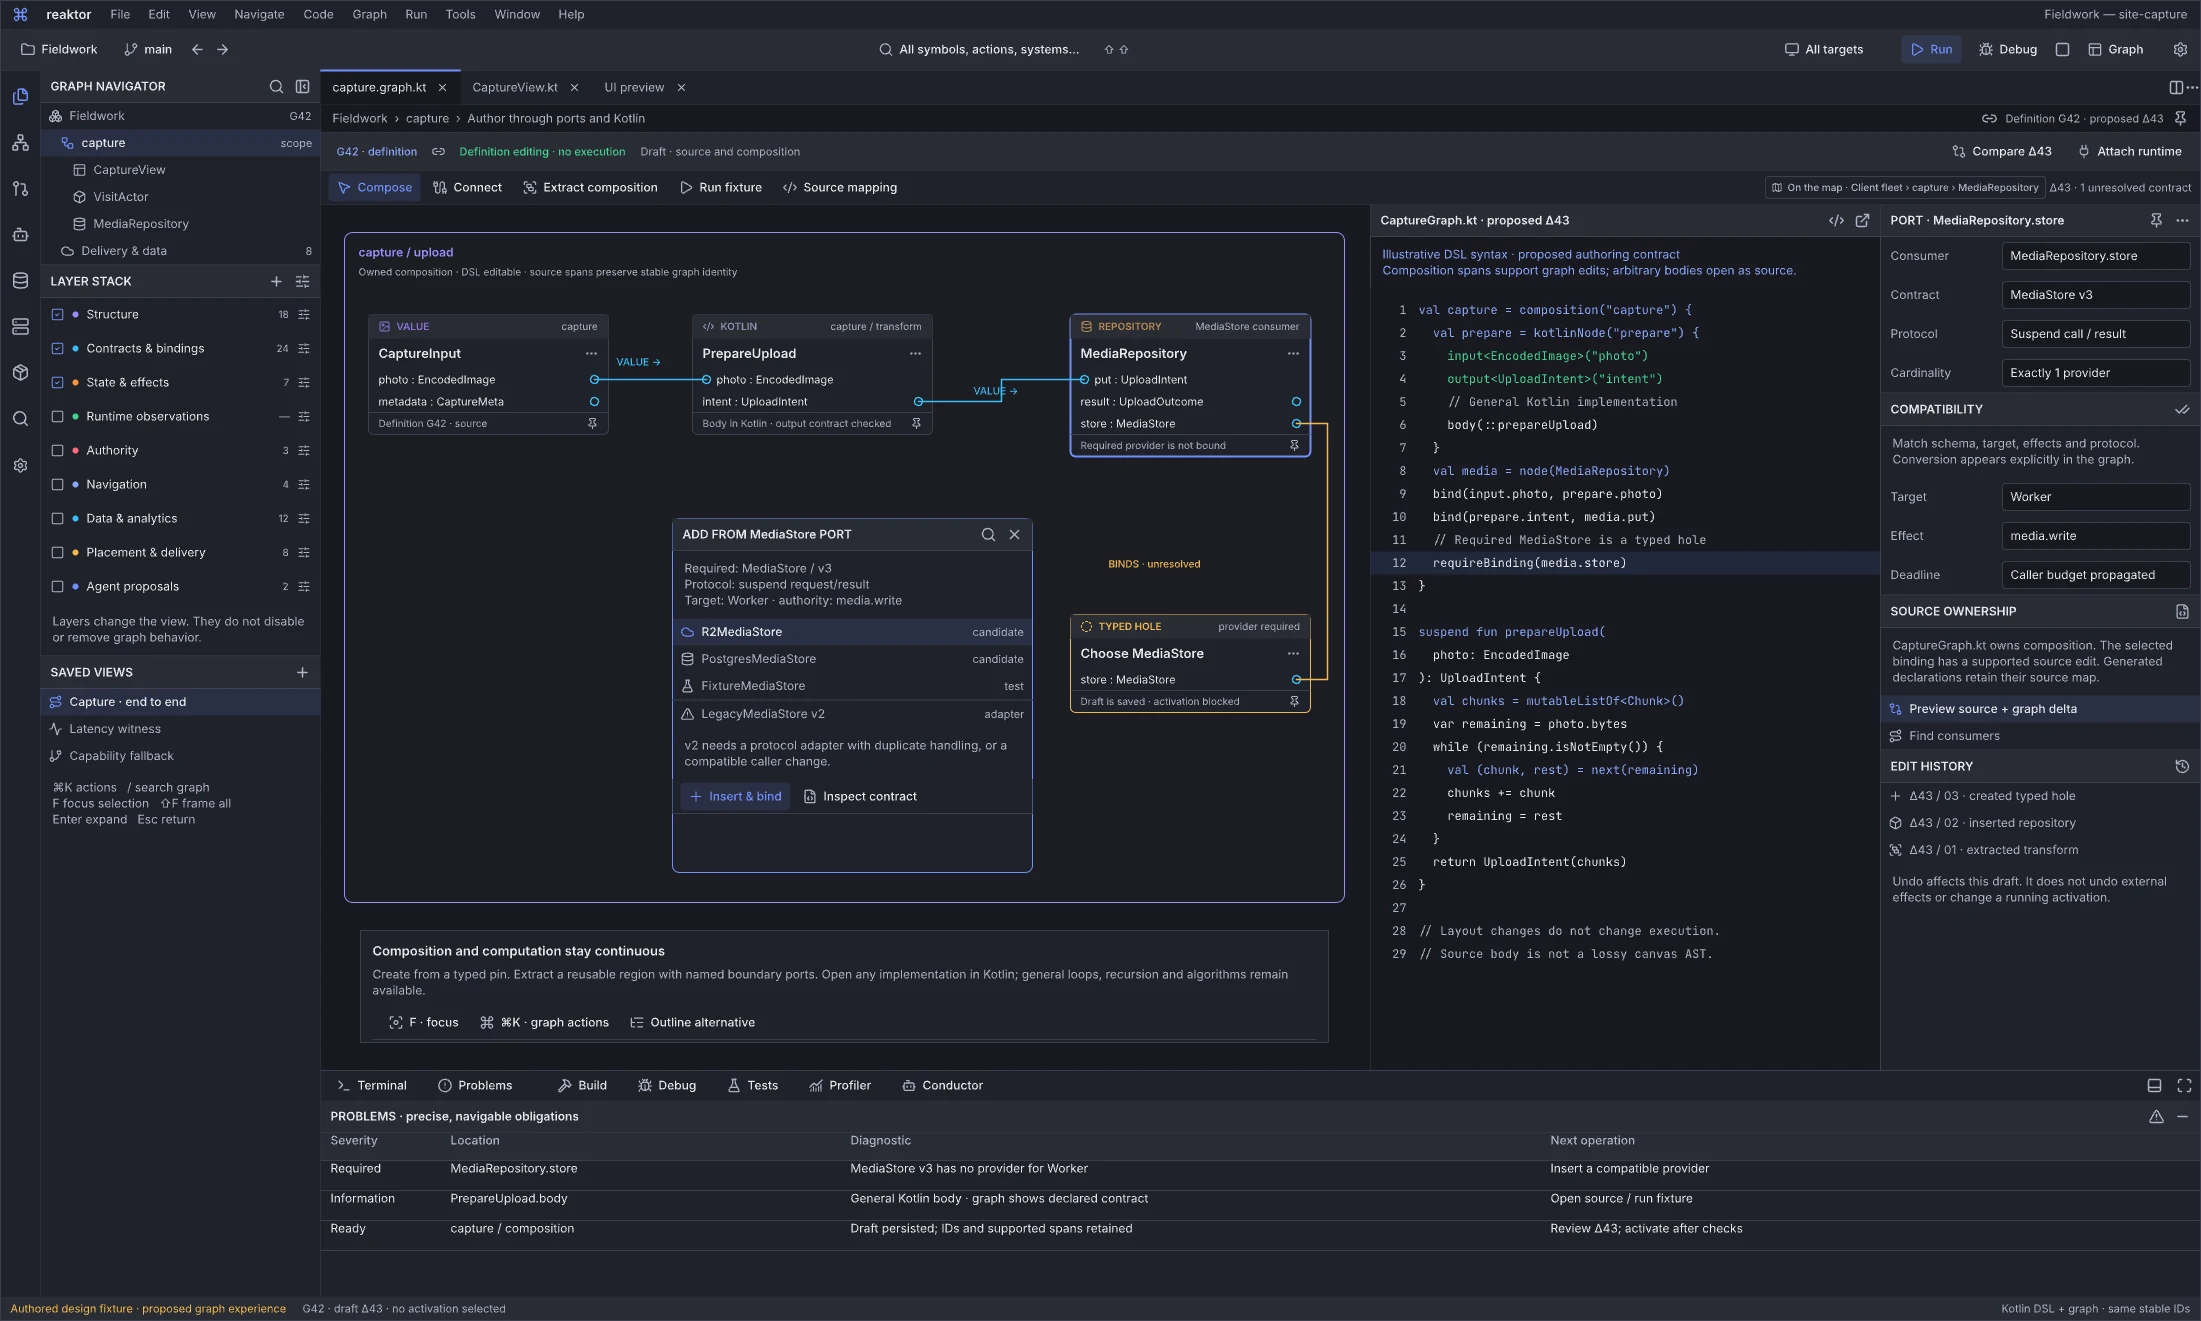Click Compare Δ43 button
The width and height of the screenshot is (2201, 1321).
pos(2001,151)
